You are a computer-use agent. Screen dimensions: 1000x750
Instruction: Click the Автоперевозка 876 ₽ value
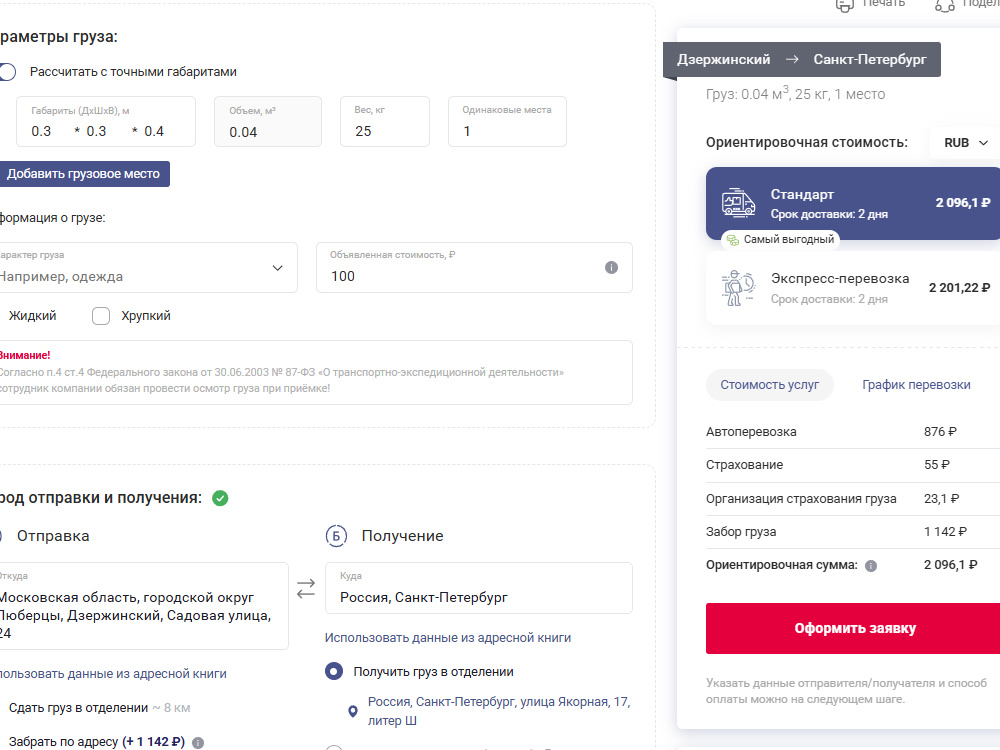click(940, 432)
